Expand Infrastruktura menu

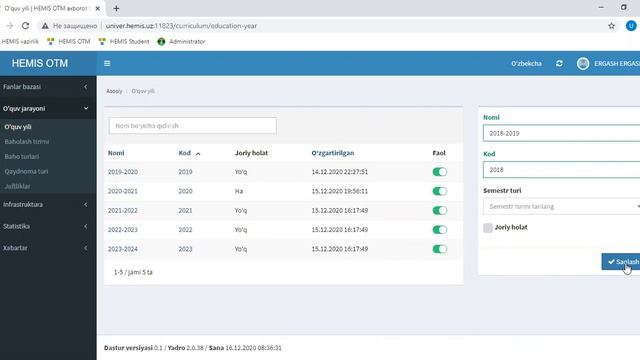click(48, 204)
